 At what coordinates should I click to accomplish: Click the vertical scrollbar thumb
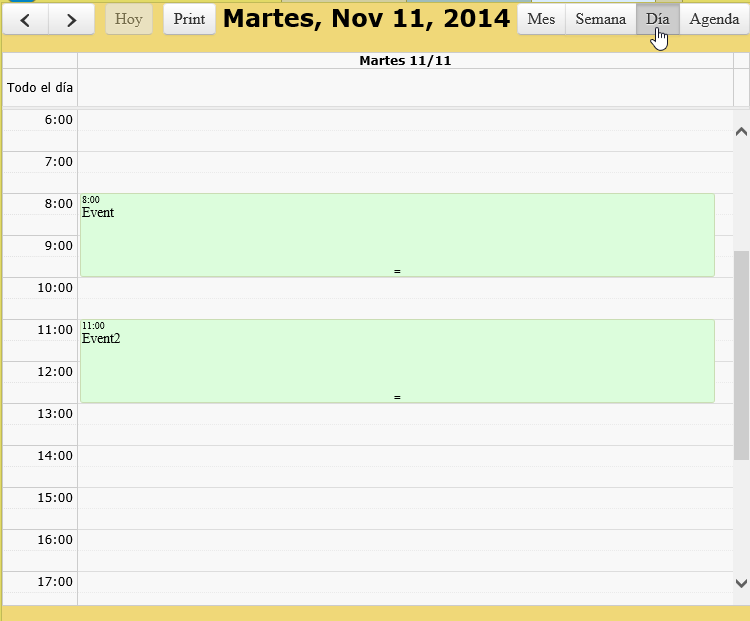point(741,355)
